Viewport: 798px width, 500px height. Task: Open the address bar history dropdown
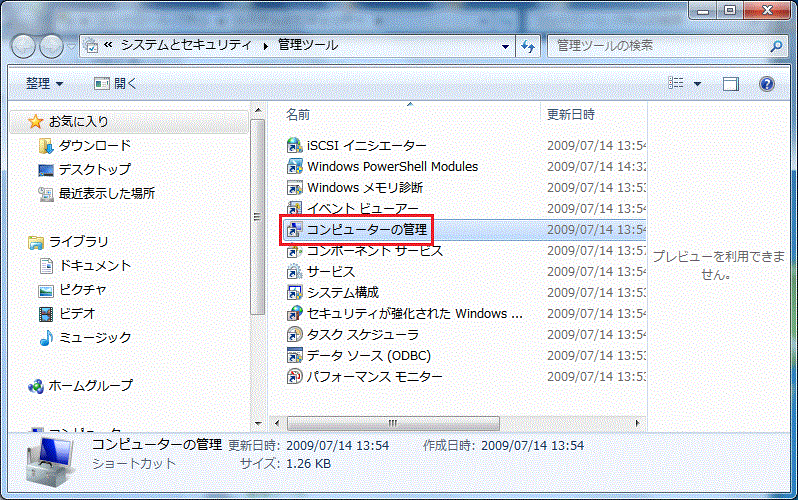click(x=505, y=46)
